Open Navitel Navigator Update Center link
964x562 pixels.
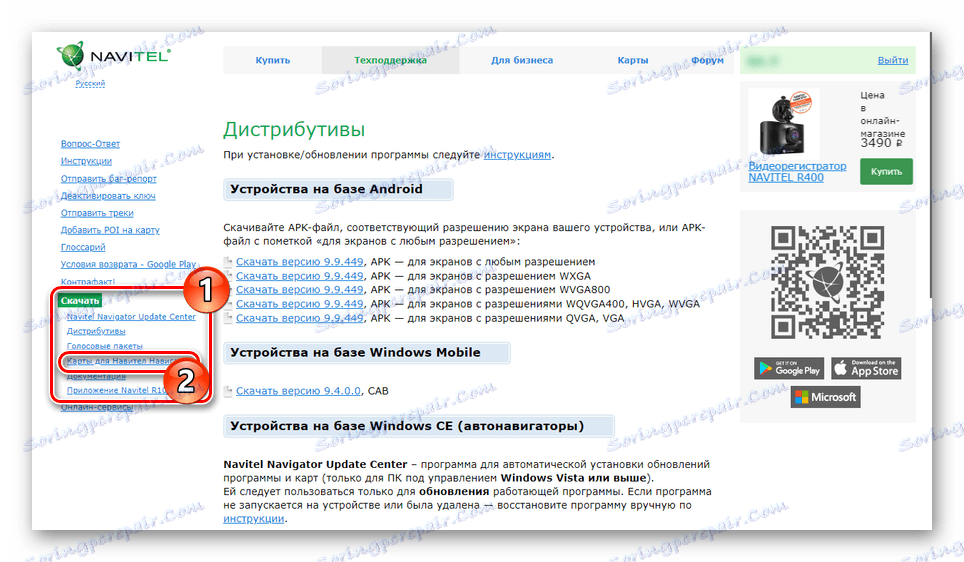tap(131, 317)
